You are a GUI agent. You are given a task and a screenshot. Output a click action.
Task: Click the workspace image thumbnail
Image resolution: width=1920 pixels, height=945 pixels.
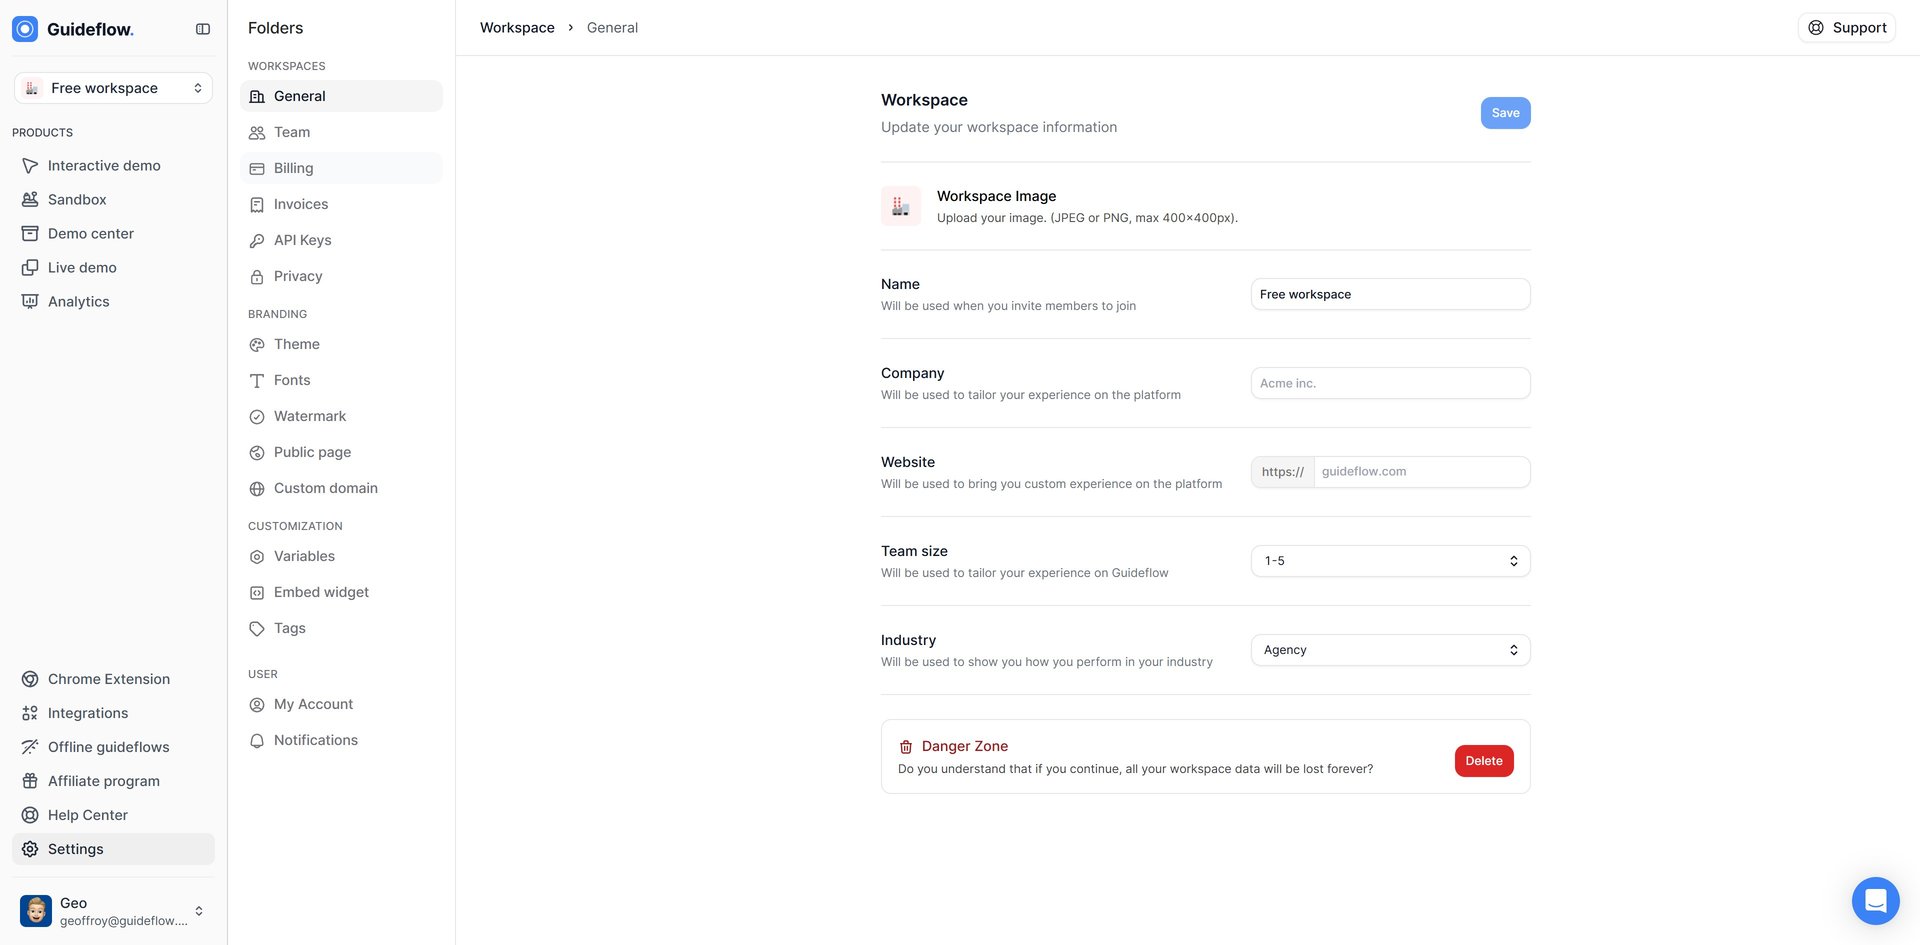pyautogui.click(x=900, y=206)
